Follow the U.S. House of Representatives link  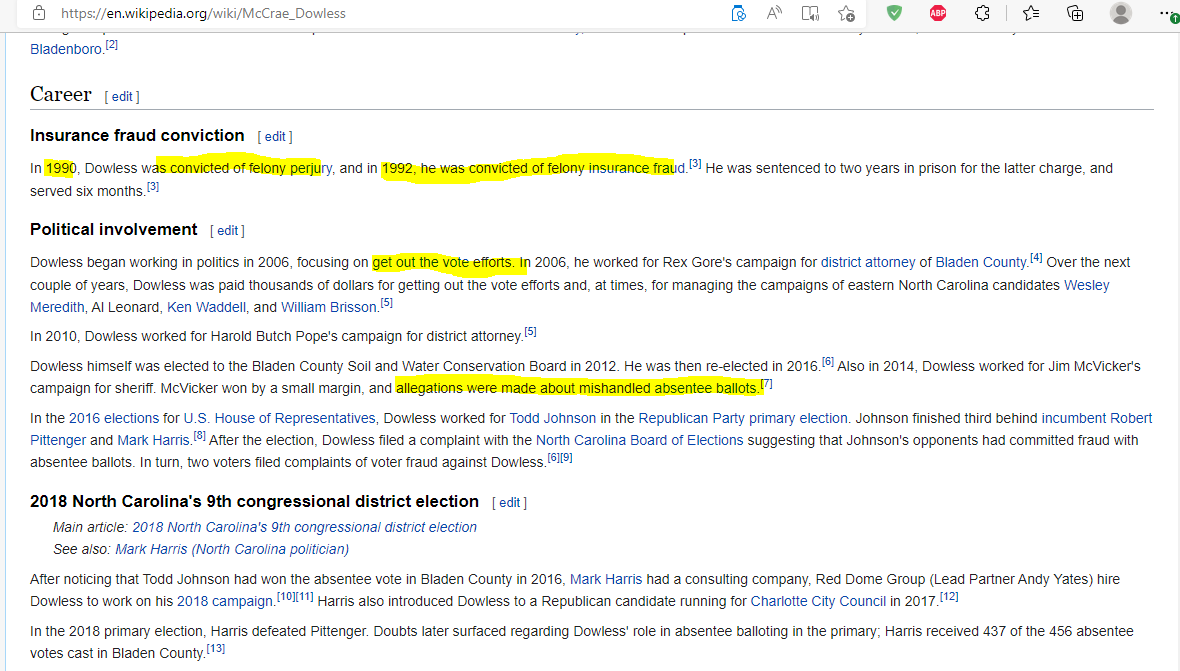coord(279,417)
